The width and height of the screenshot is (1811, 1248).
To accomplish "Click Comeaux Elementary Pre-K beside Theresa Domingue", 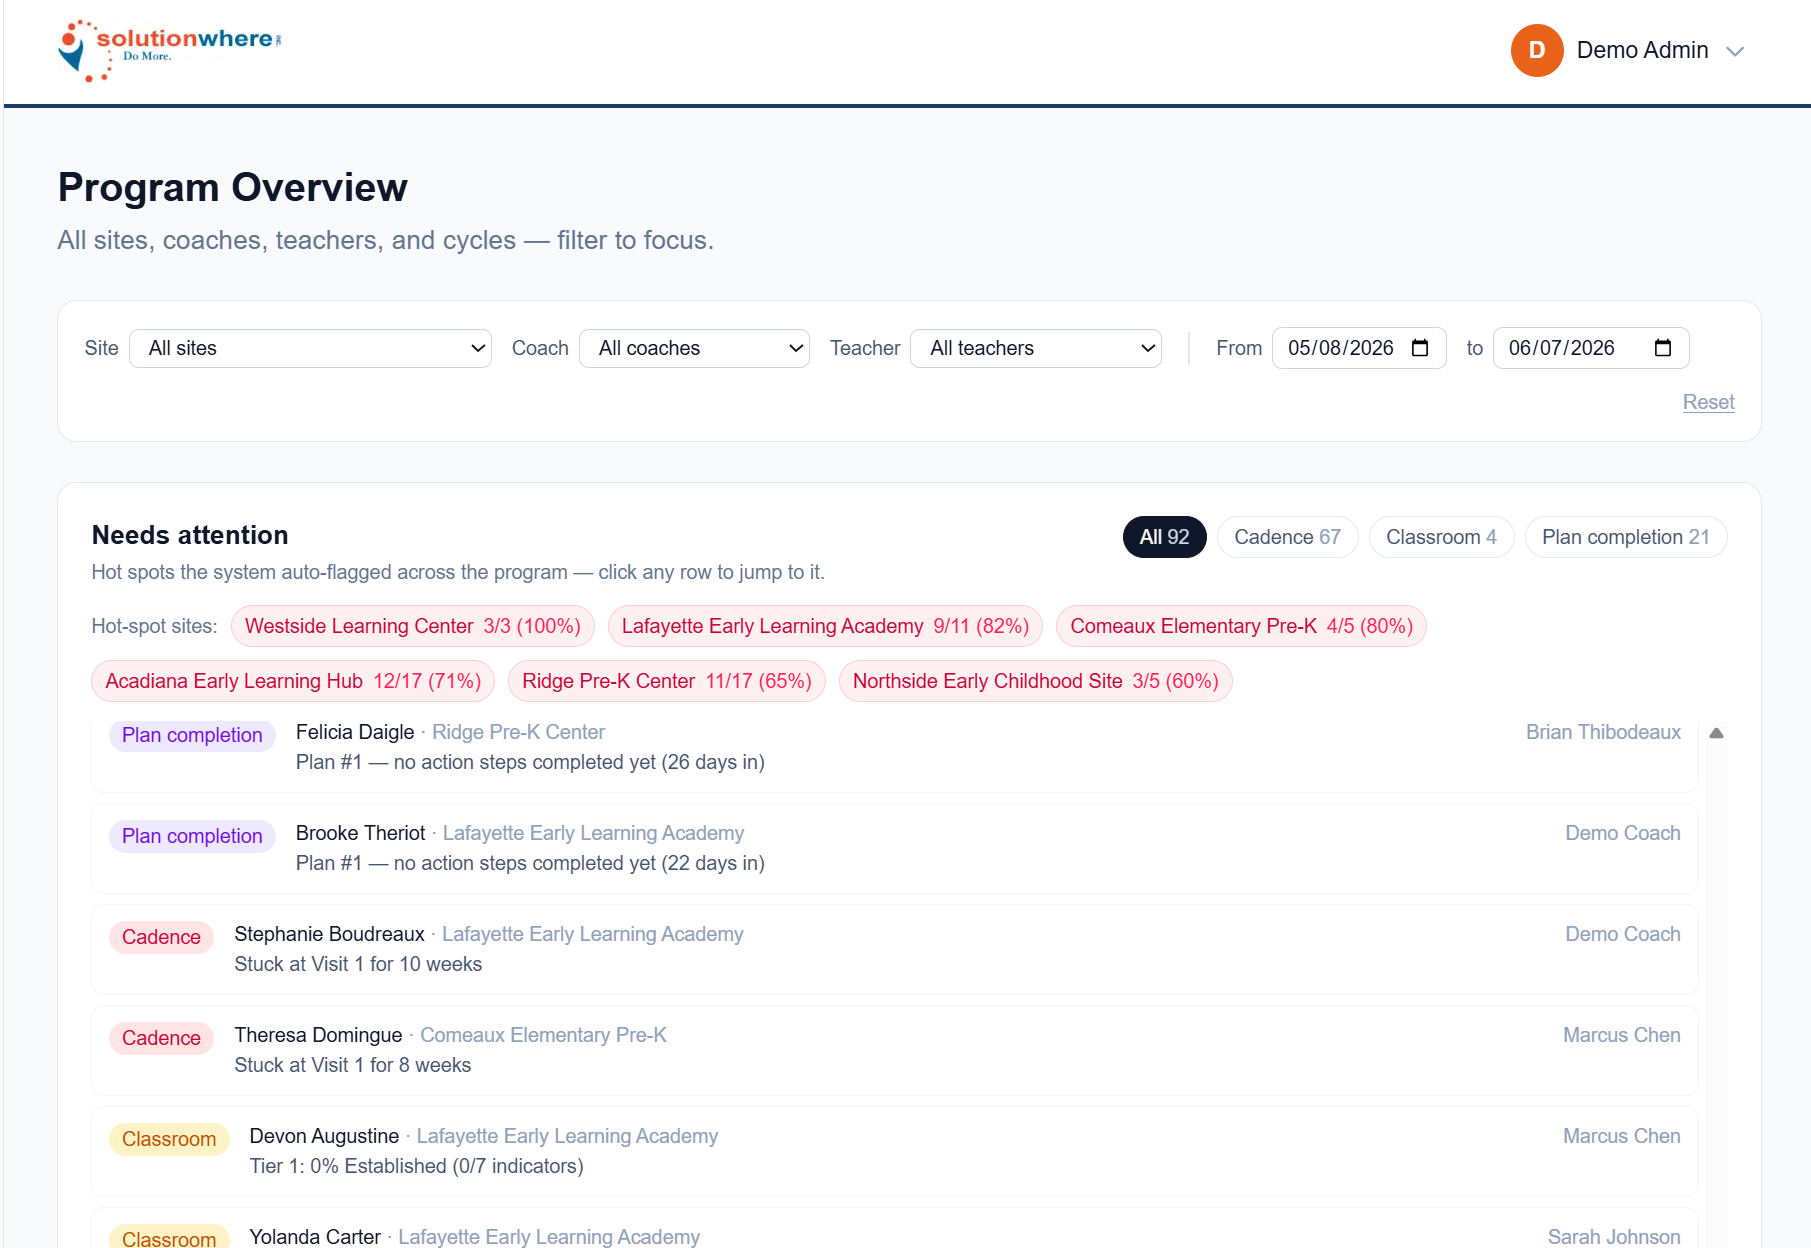I will tap(543, 1035).
